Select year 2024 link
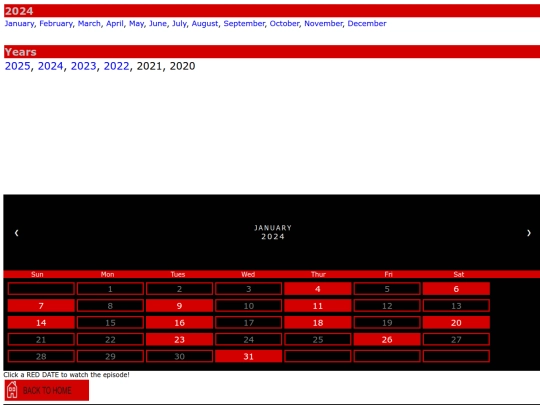The height and width of the screenshot is (405, 540). click(x=50, y=66)
